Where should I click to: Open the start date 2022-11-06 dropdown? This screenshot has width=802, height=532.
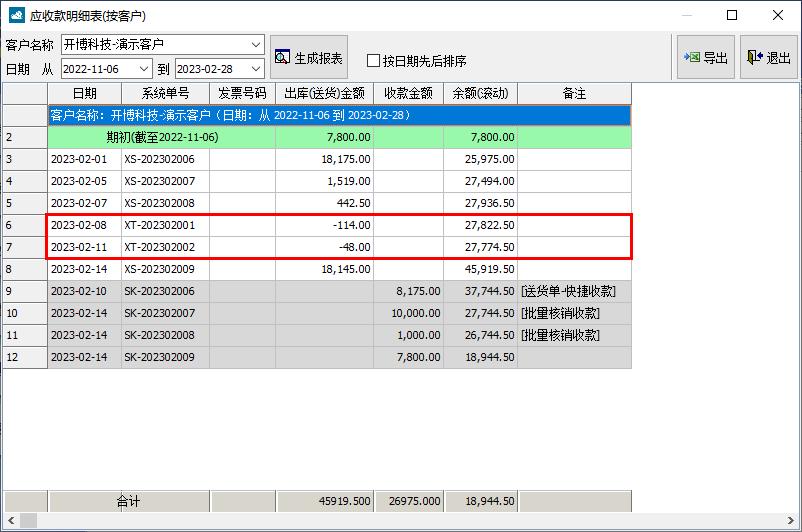144,69
